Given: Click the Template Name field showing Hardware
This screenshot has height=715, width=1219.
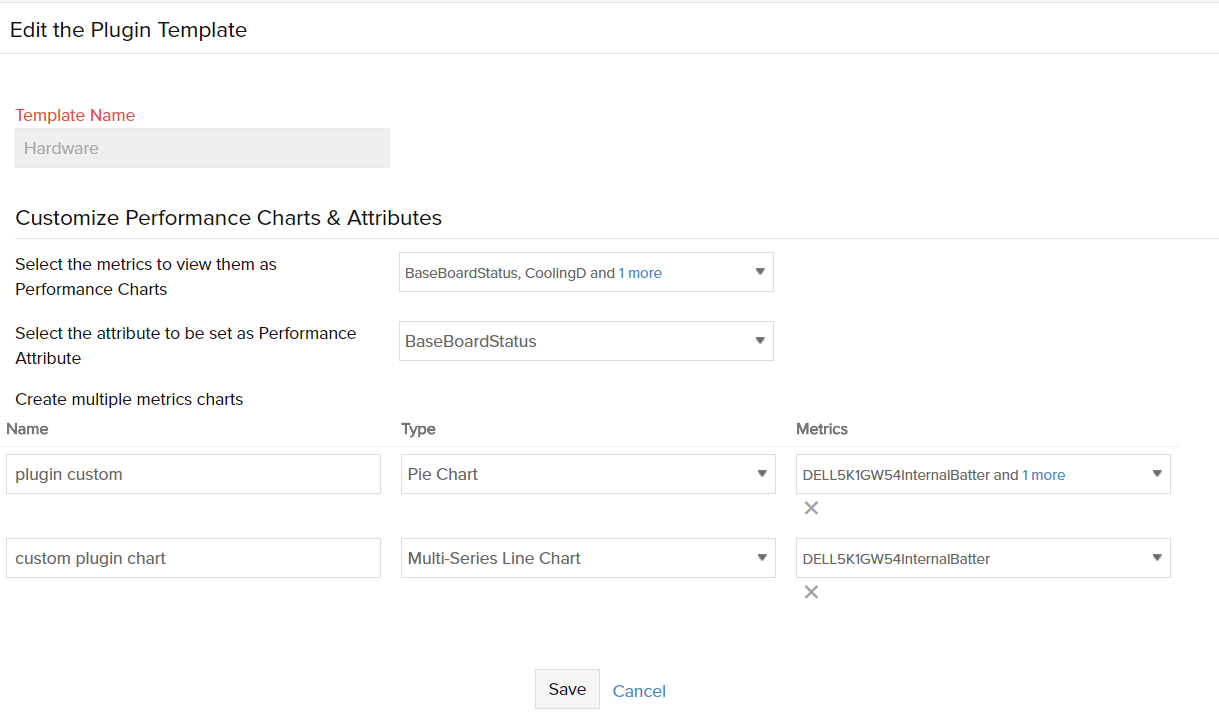Looking at the screenshot, I should 202,148.
